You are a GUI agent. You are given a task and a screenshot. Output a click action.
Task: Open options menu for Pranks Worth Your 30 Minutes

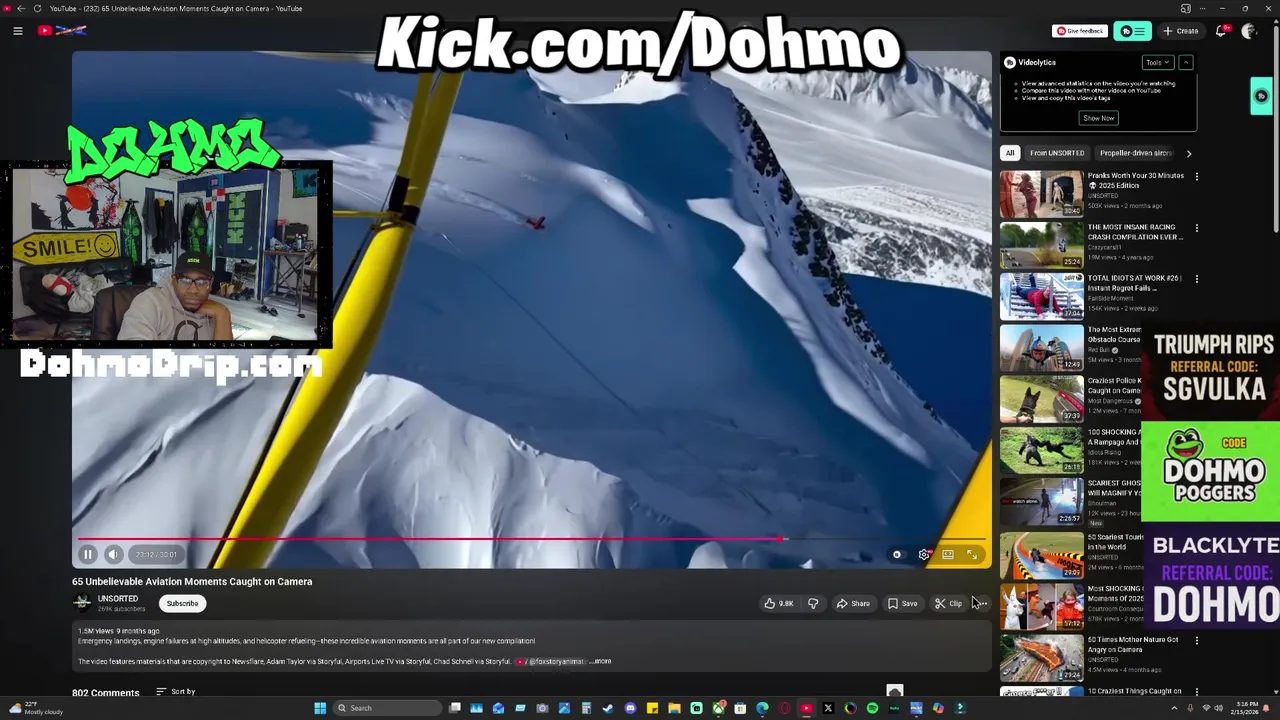1196,177
